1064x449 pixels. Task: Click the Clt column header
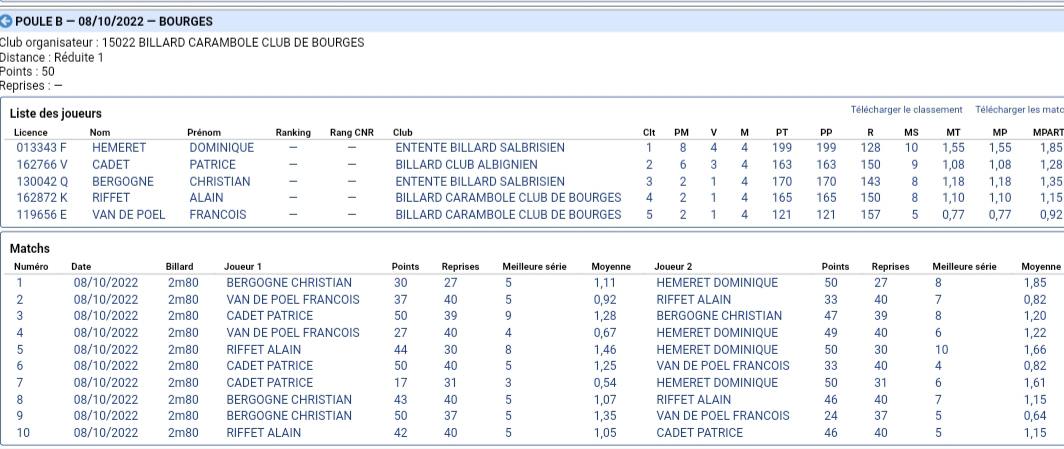[649, 132]
